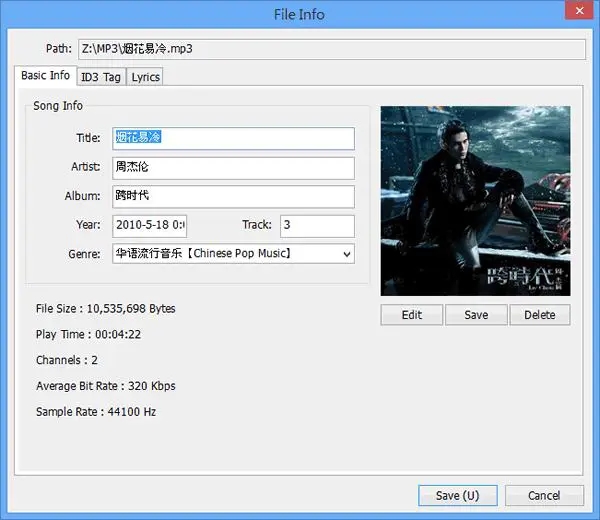Select the Album text field

tap(233, 197)
